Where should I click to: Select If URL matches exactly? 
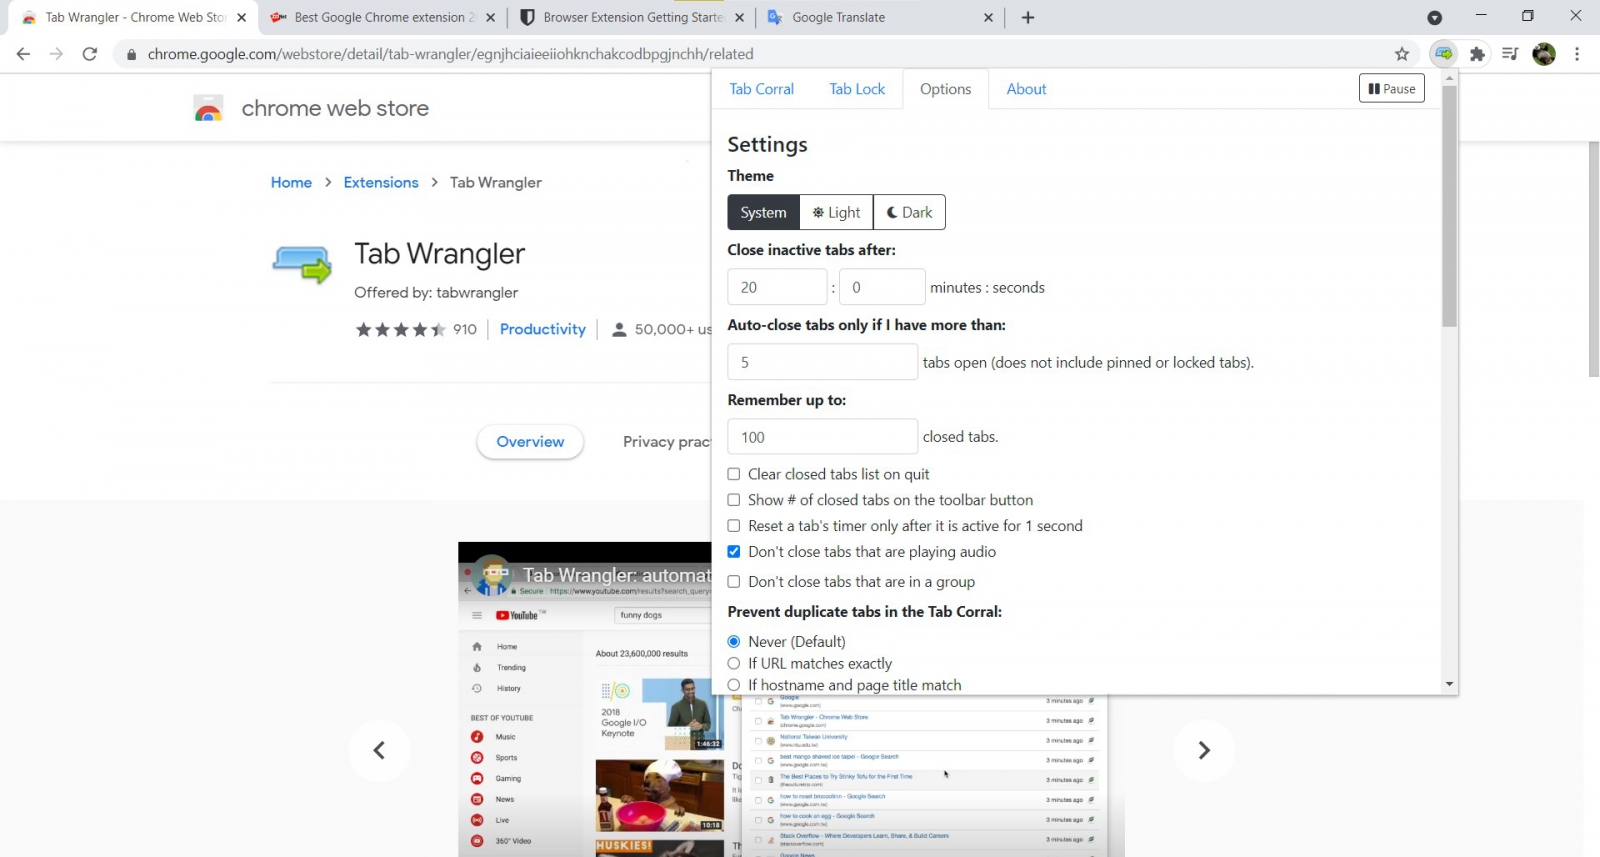734,664
